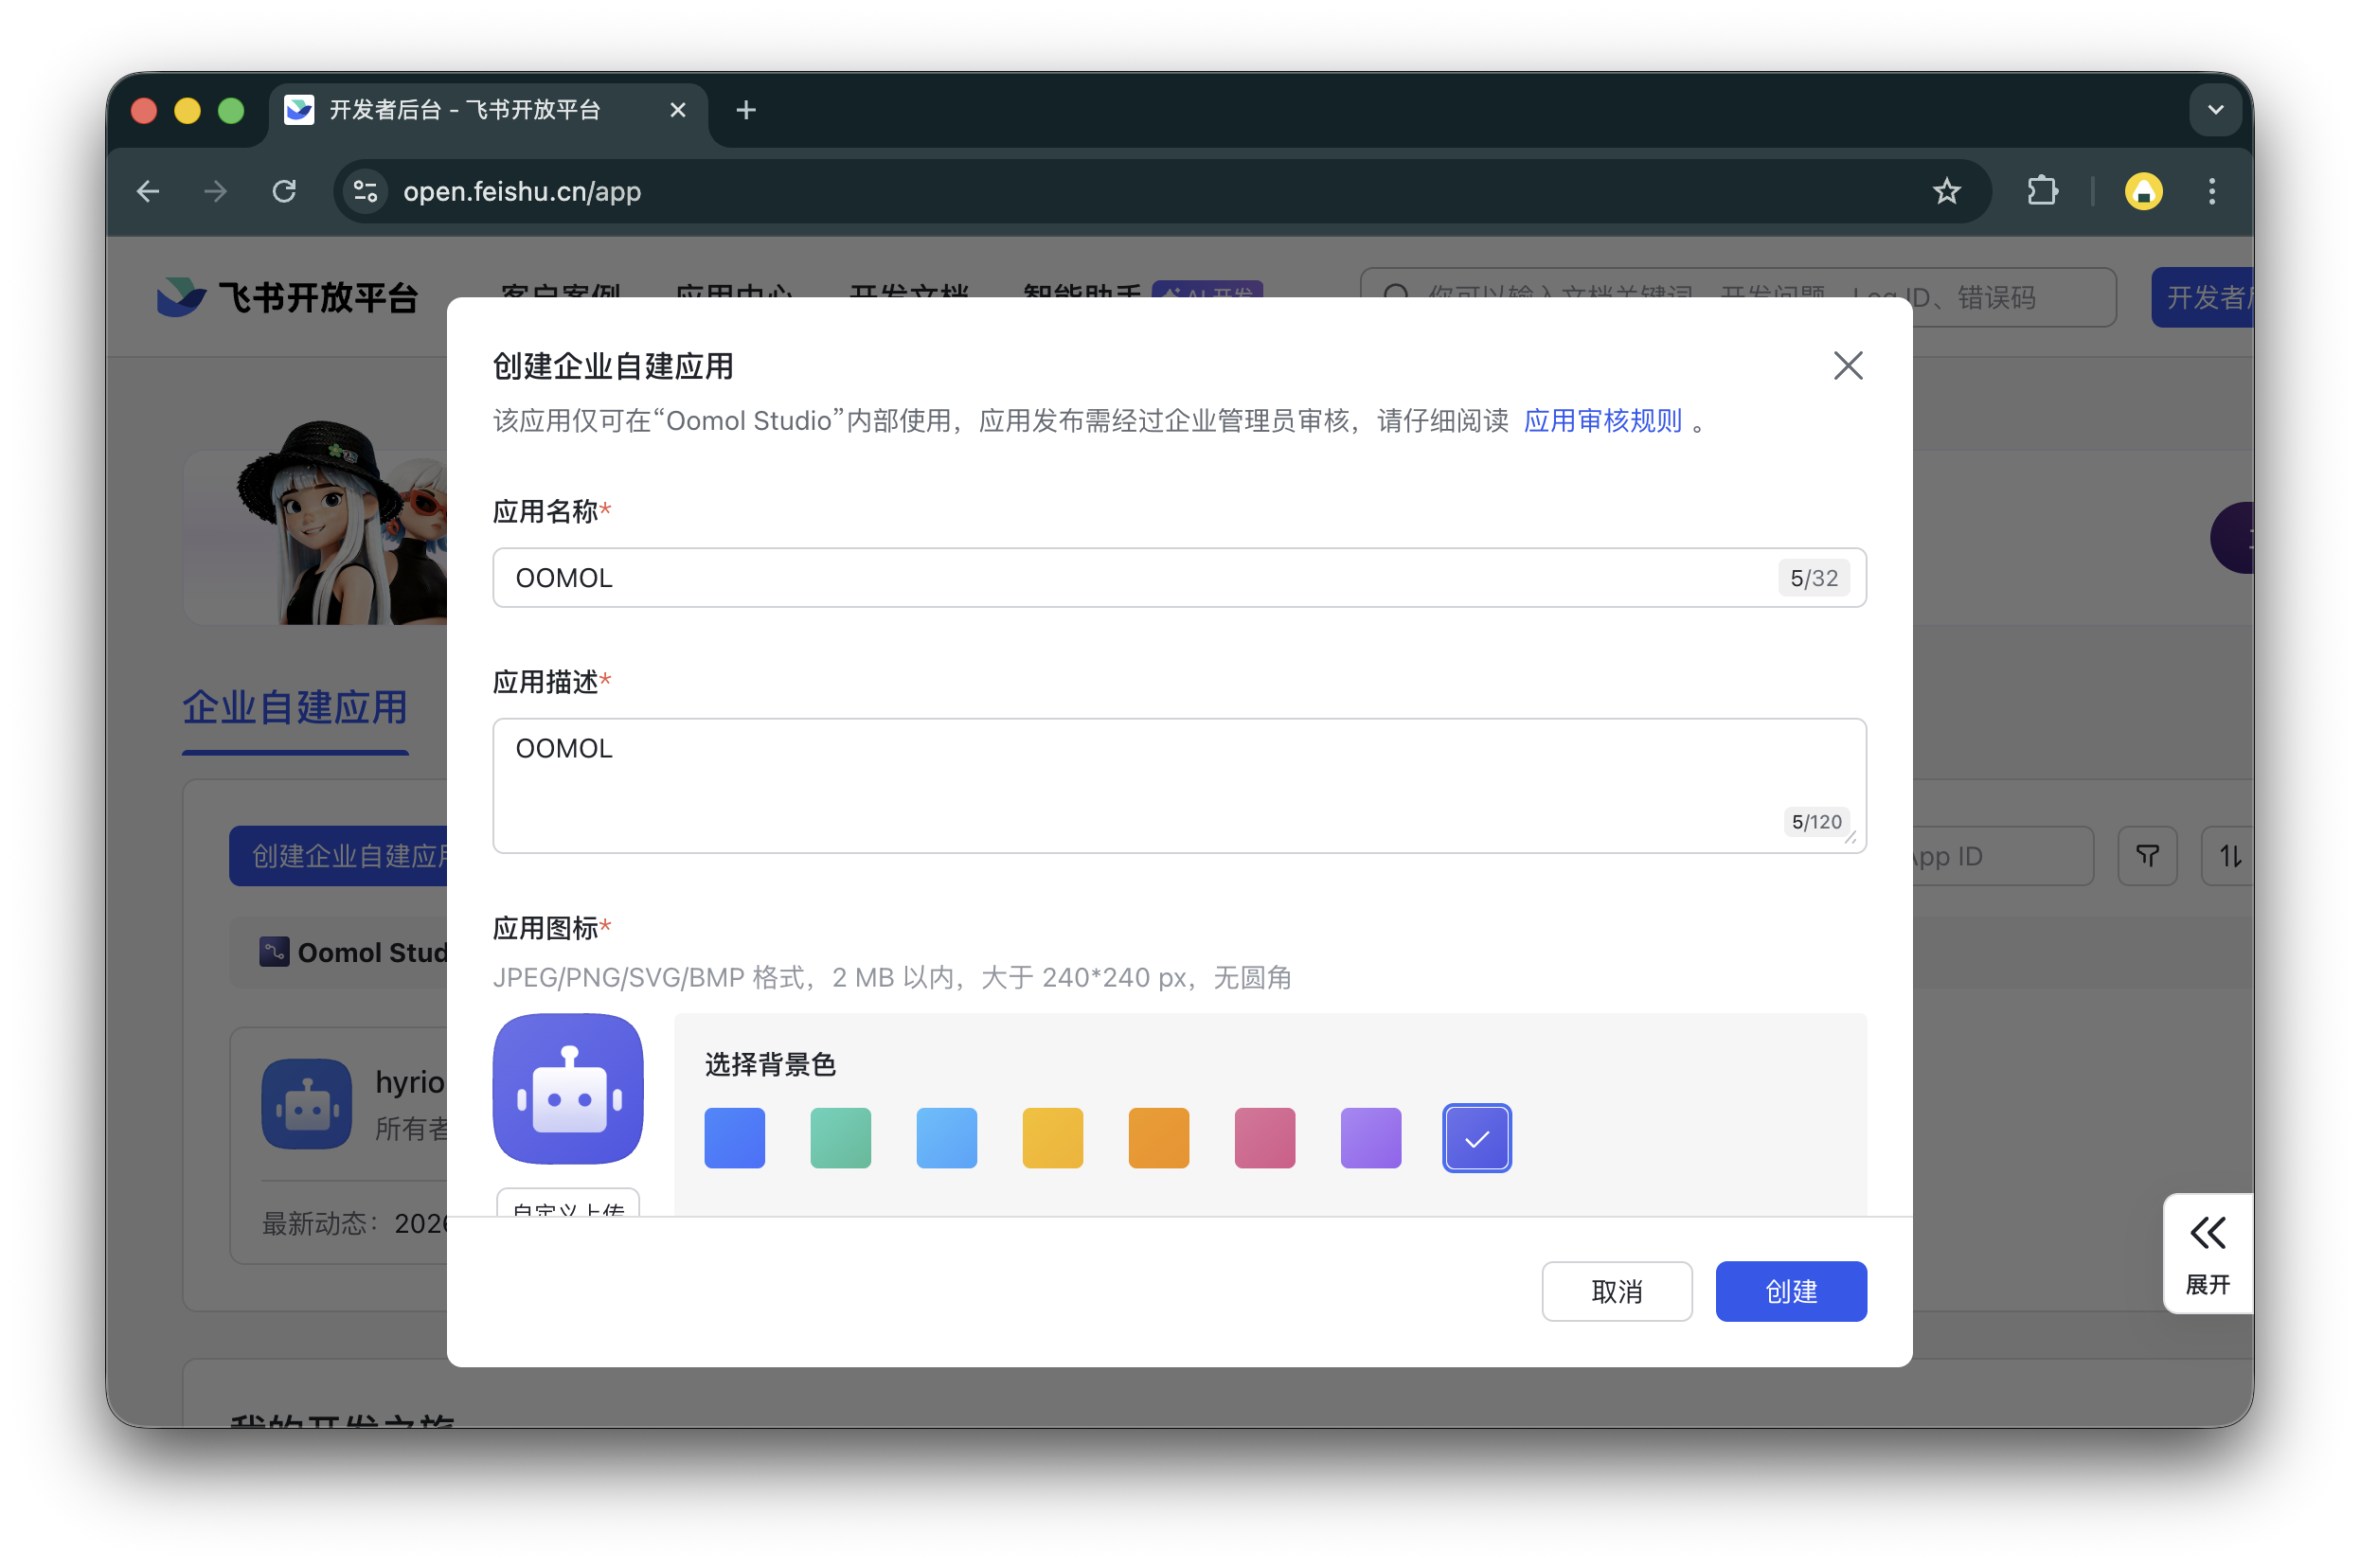Open the tab search chevron at window top right

(x=2215, y=110)
